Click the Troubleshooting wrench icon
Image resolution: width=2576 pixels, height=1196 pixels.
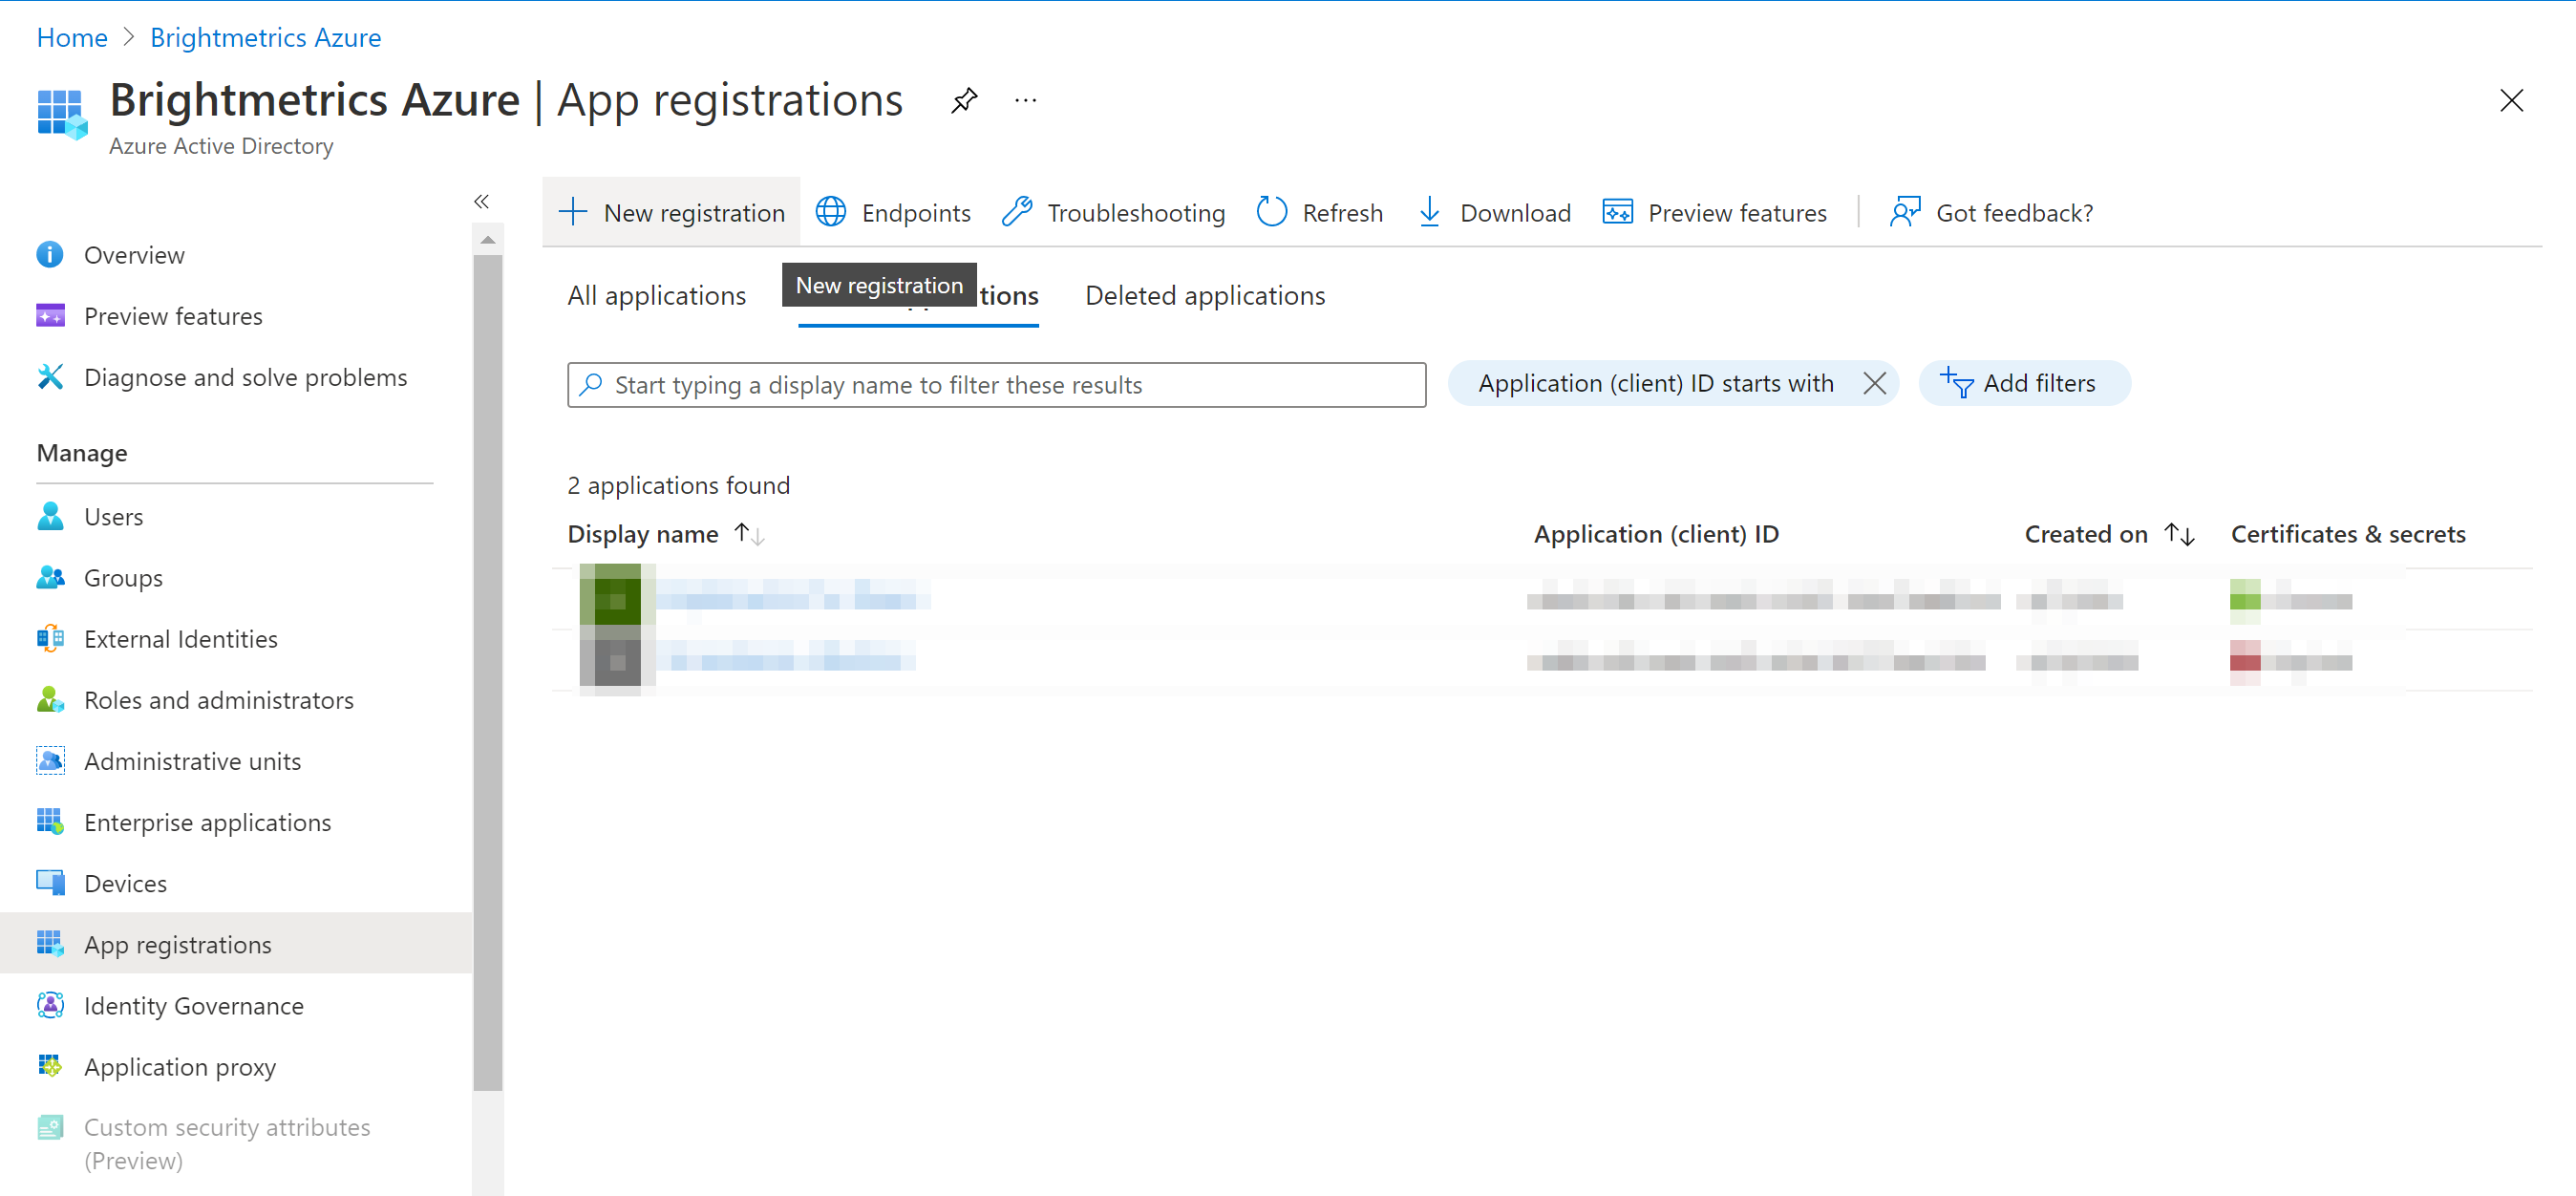click(1017, 212)
